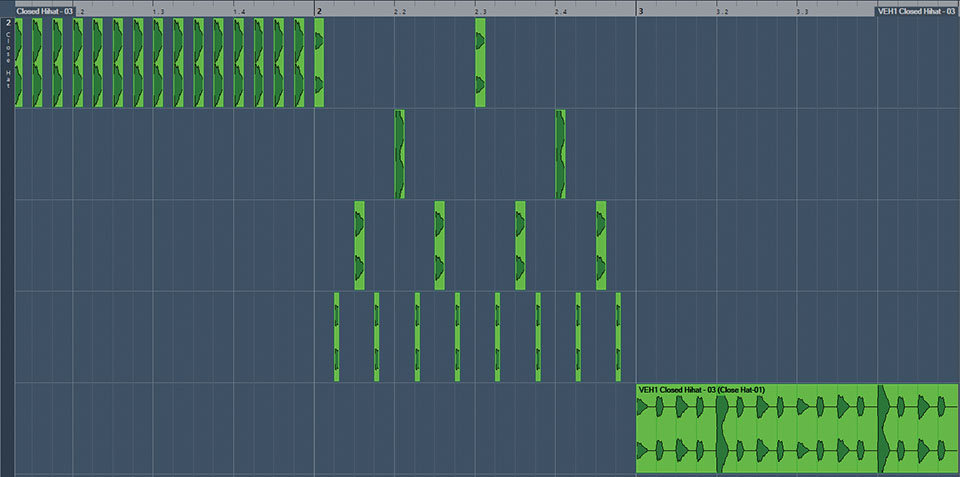Click ruler marker for bar 3

[x=640, y=11]
